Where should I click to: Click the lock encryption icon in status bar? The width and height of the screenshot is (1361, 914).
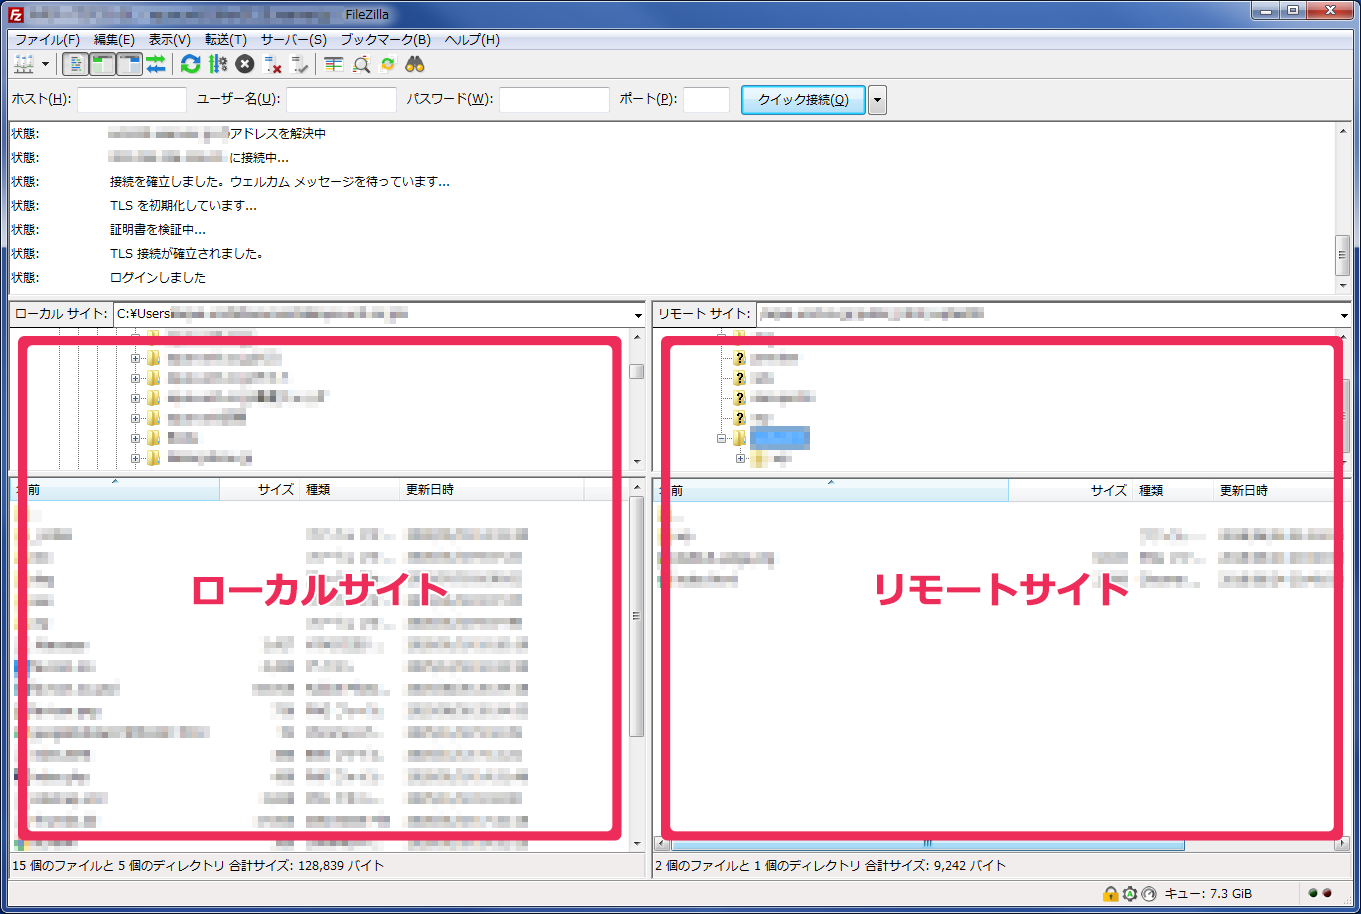pyautogui.click(x=1110, y=893)
